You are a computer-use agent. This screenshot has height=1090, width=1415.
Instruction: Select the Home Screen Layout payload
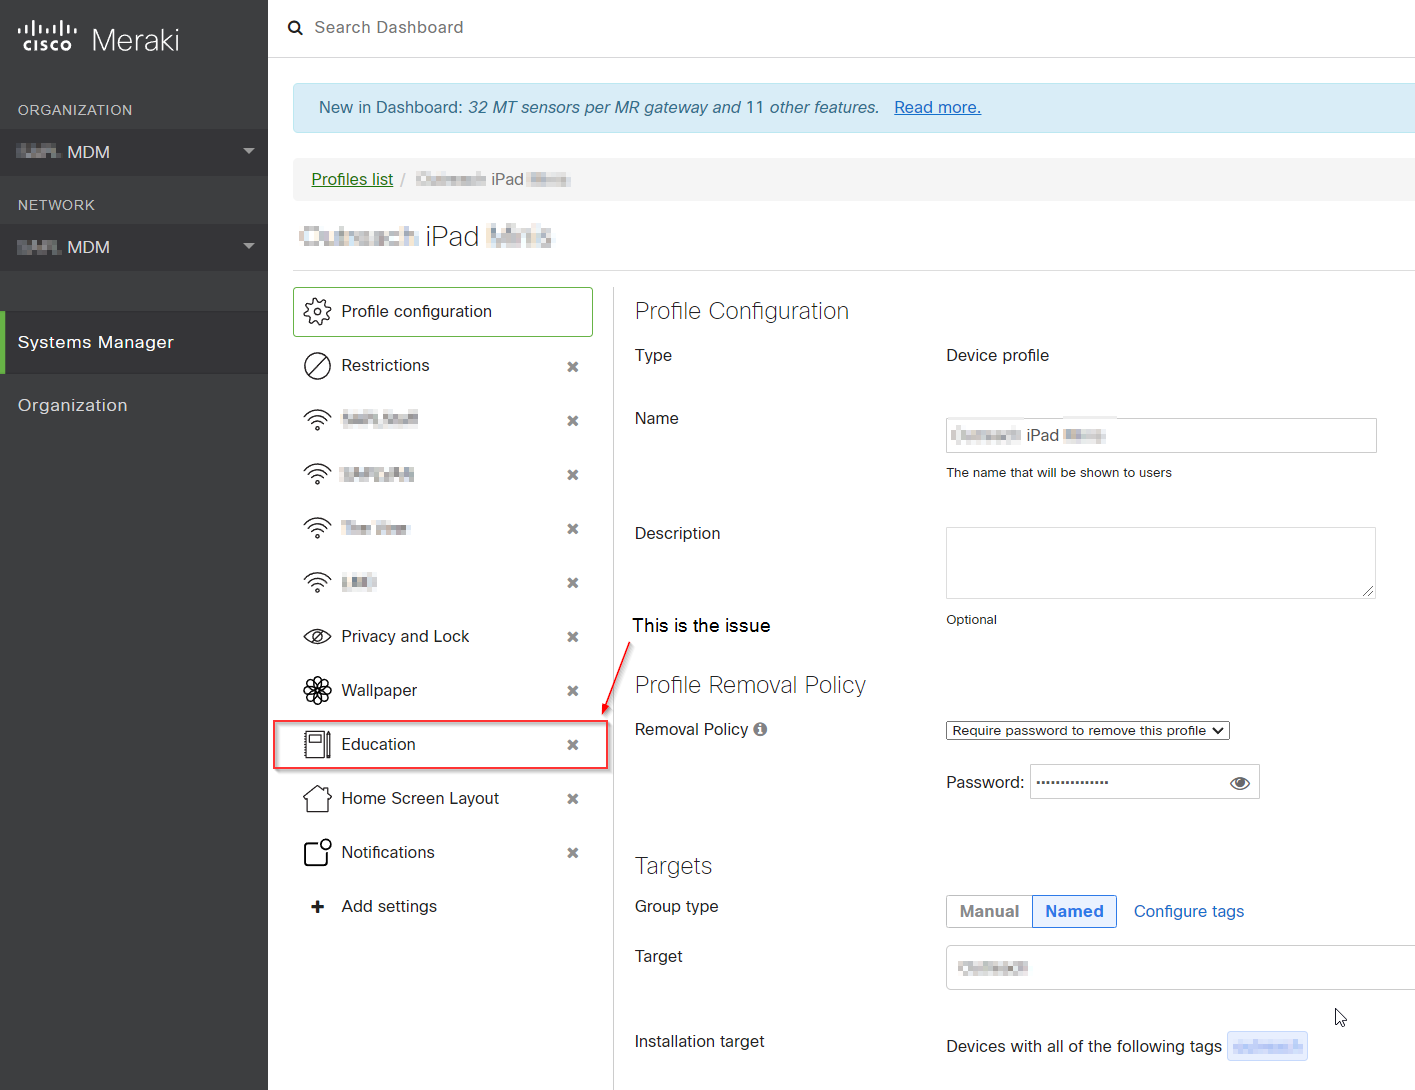coord(420,798)
